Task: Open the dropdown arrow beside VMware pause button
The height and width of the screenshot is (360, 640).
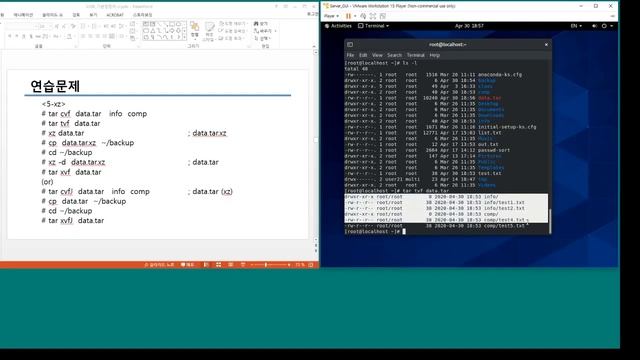Action: click(x=355, y=16)
